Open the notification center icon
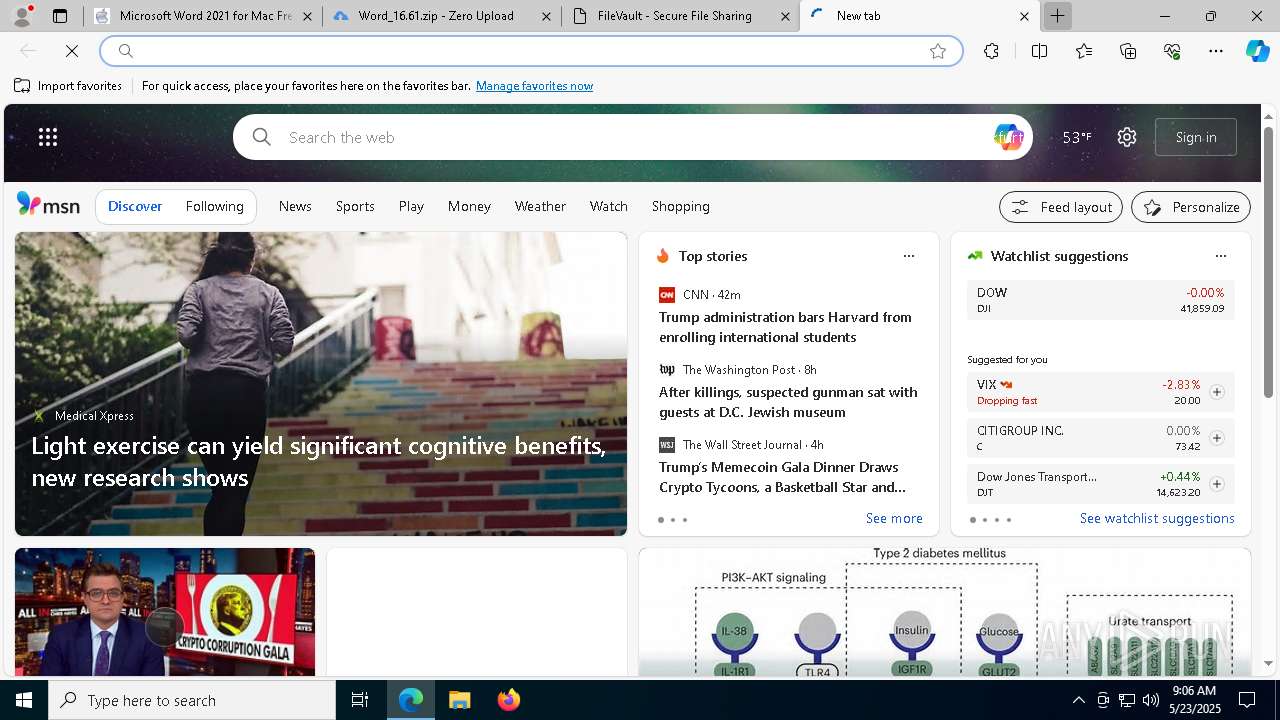This screenshot has width=1280, height=720. [x=1247, y=700]
